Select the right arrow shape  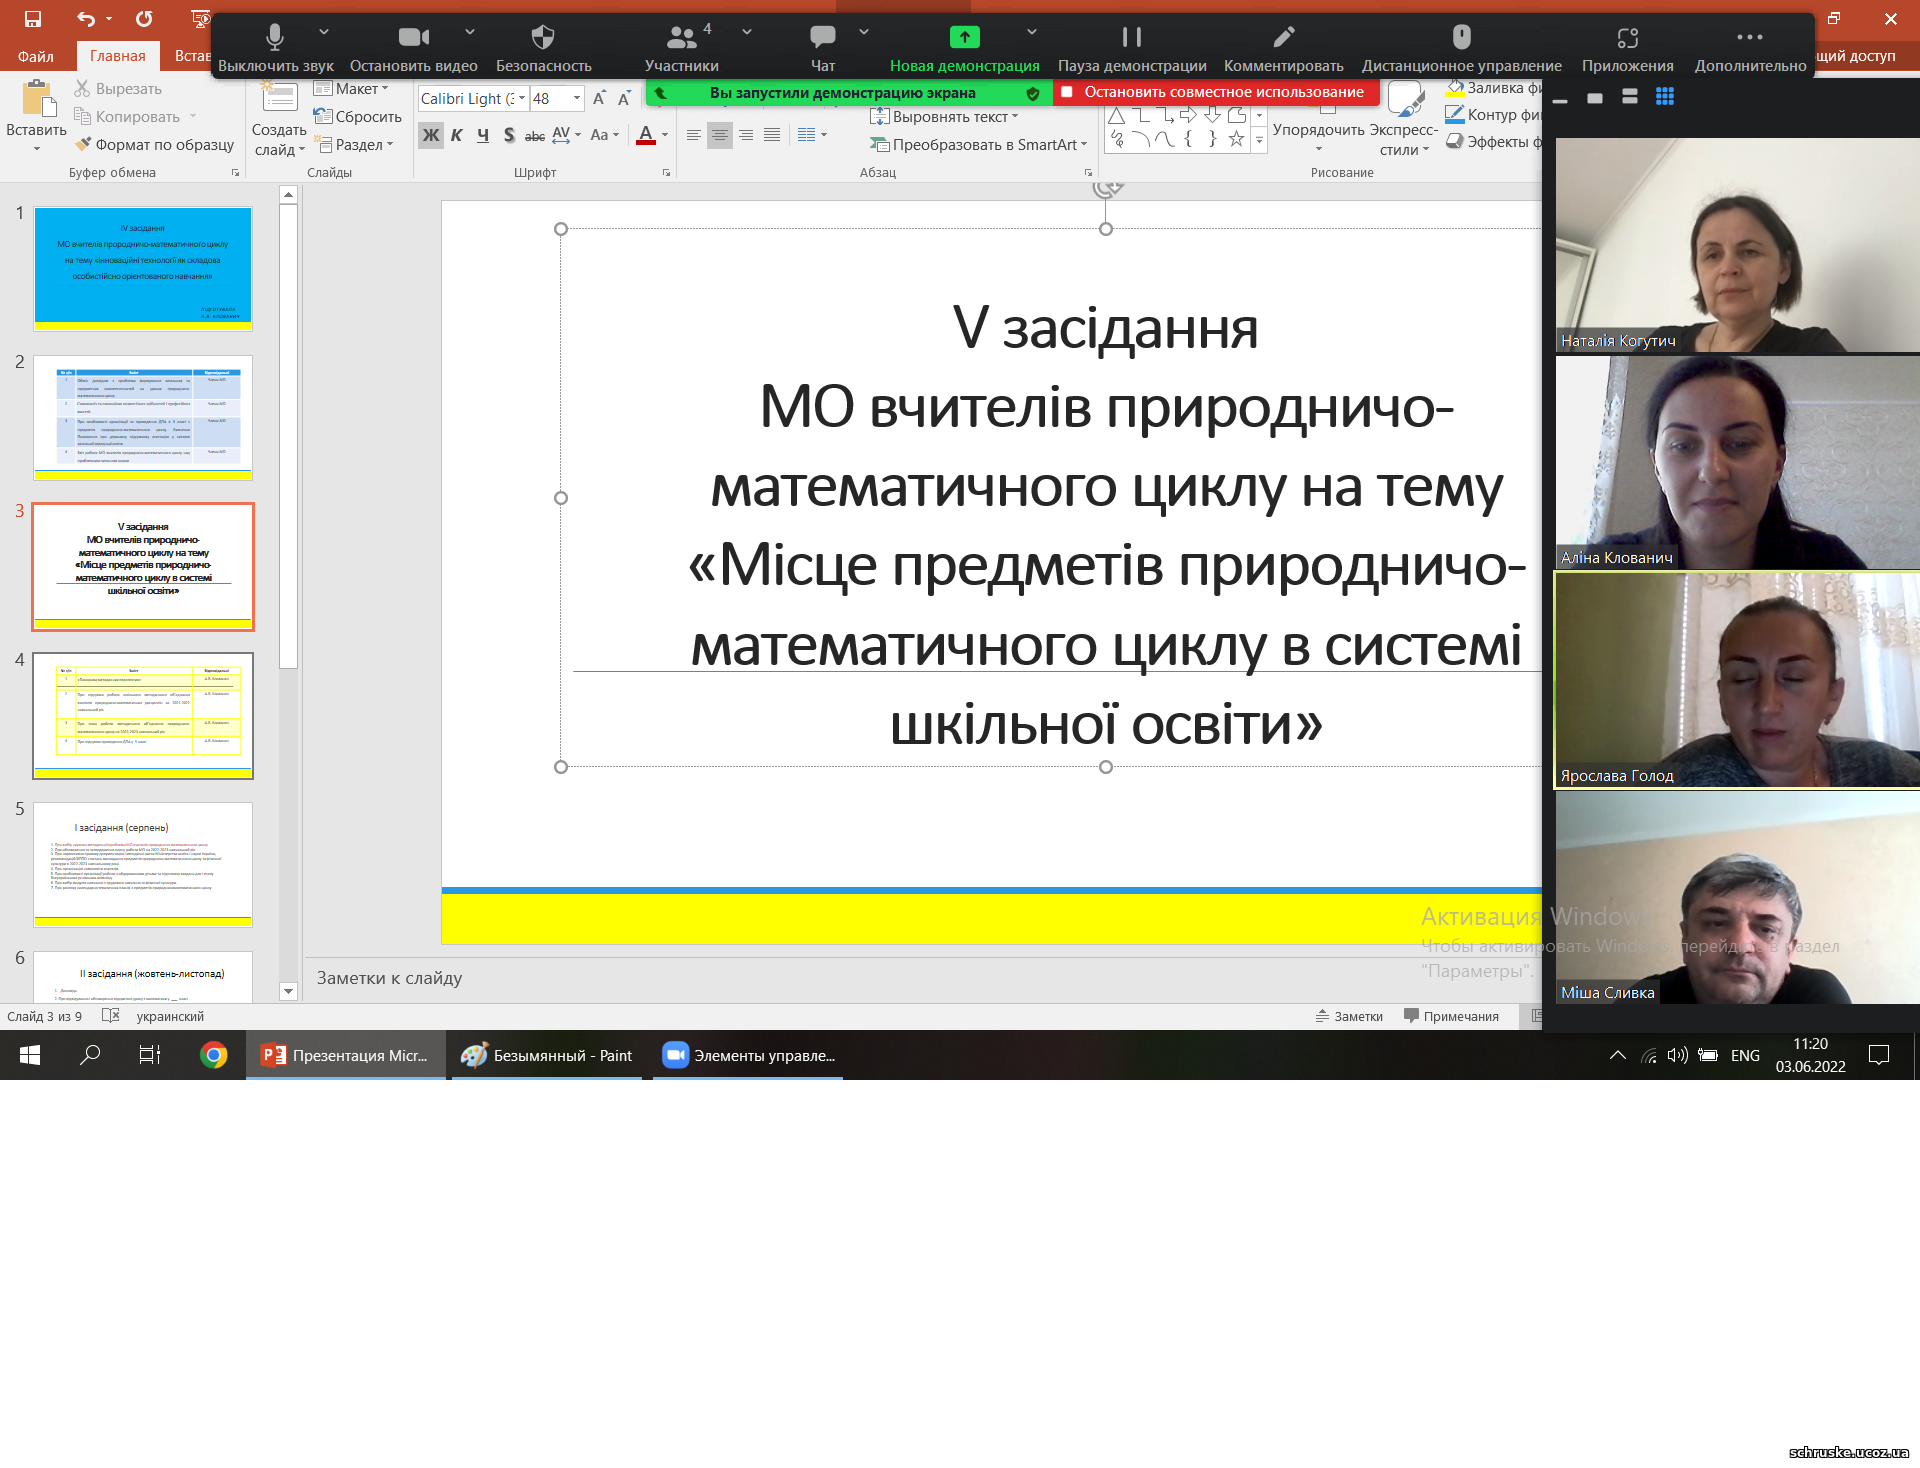(1188, 116)
